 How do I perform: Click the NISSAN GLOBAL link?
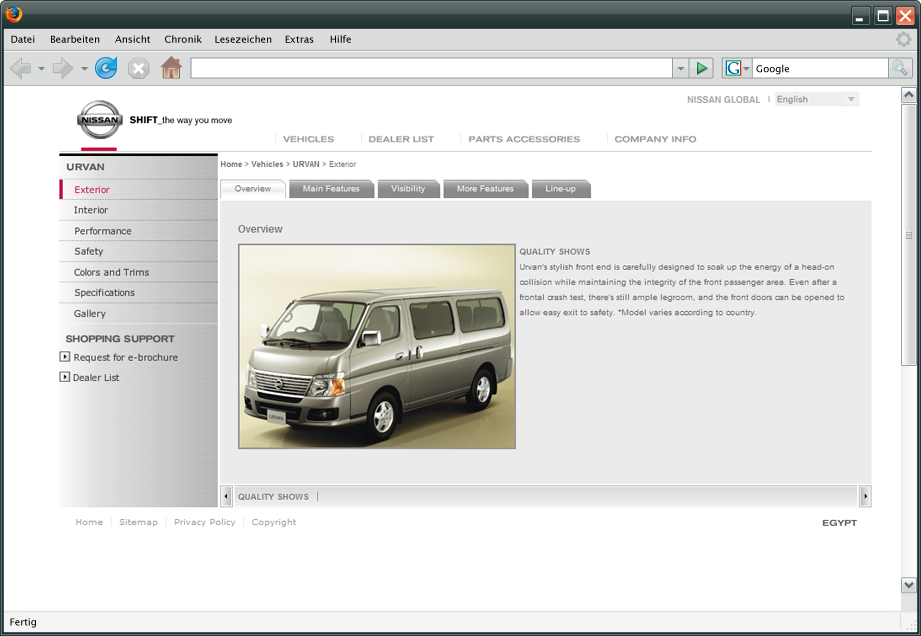click(x=724, y=100)
